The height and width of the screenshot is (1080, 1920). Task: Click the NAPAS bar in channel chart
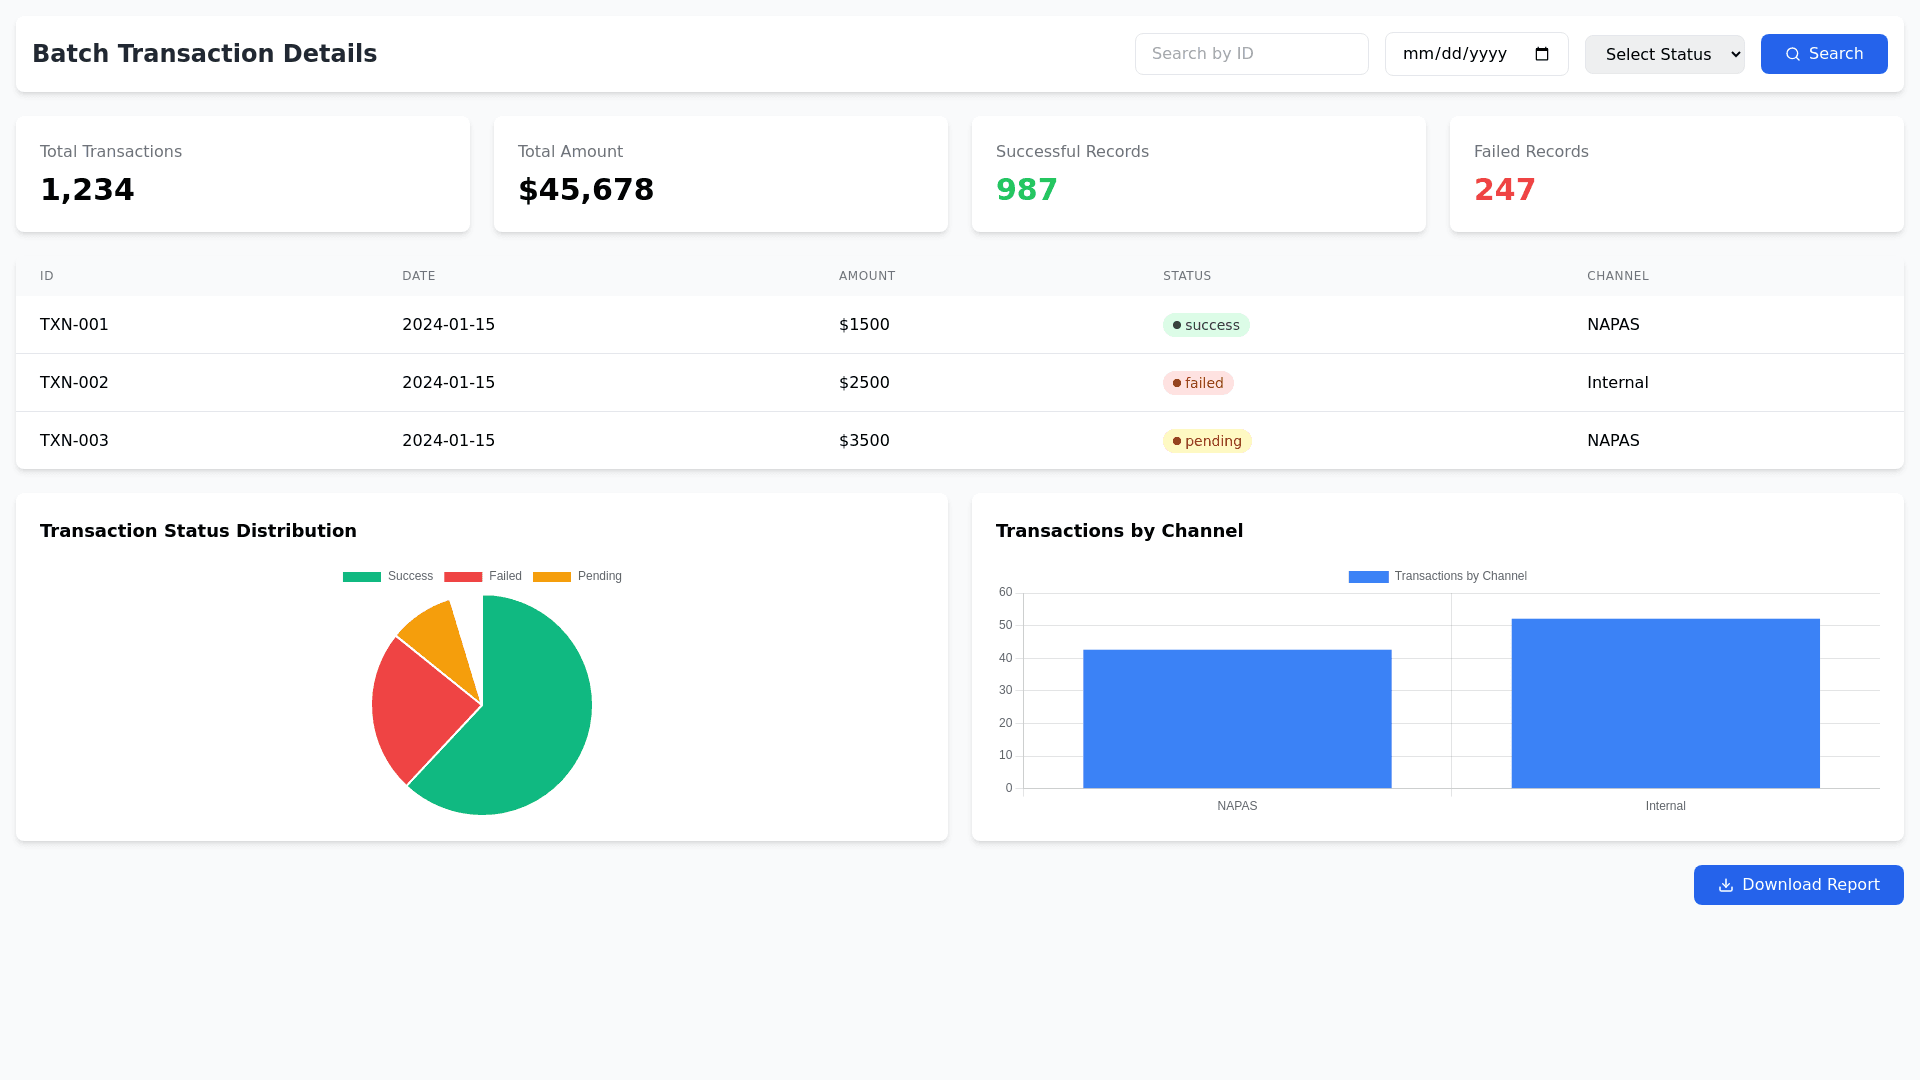[x=1237, y=719]
